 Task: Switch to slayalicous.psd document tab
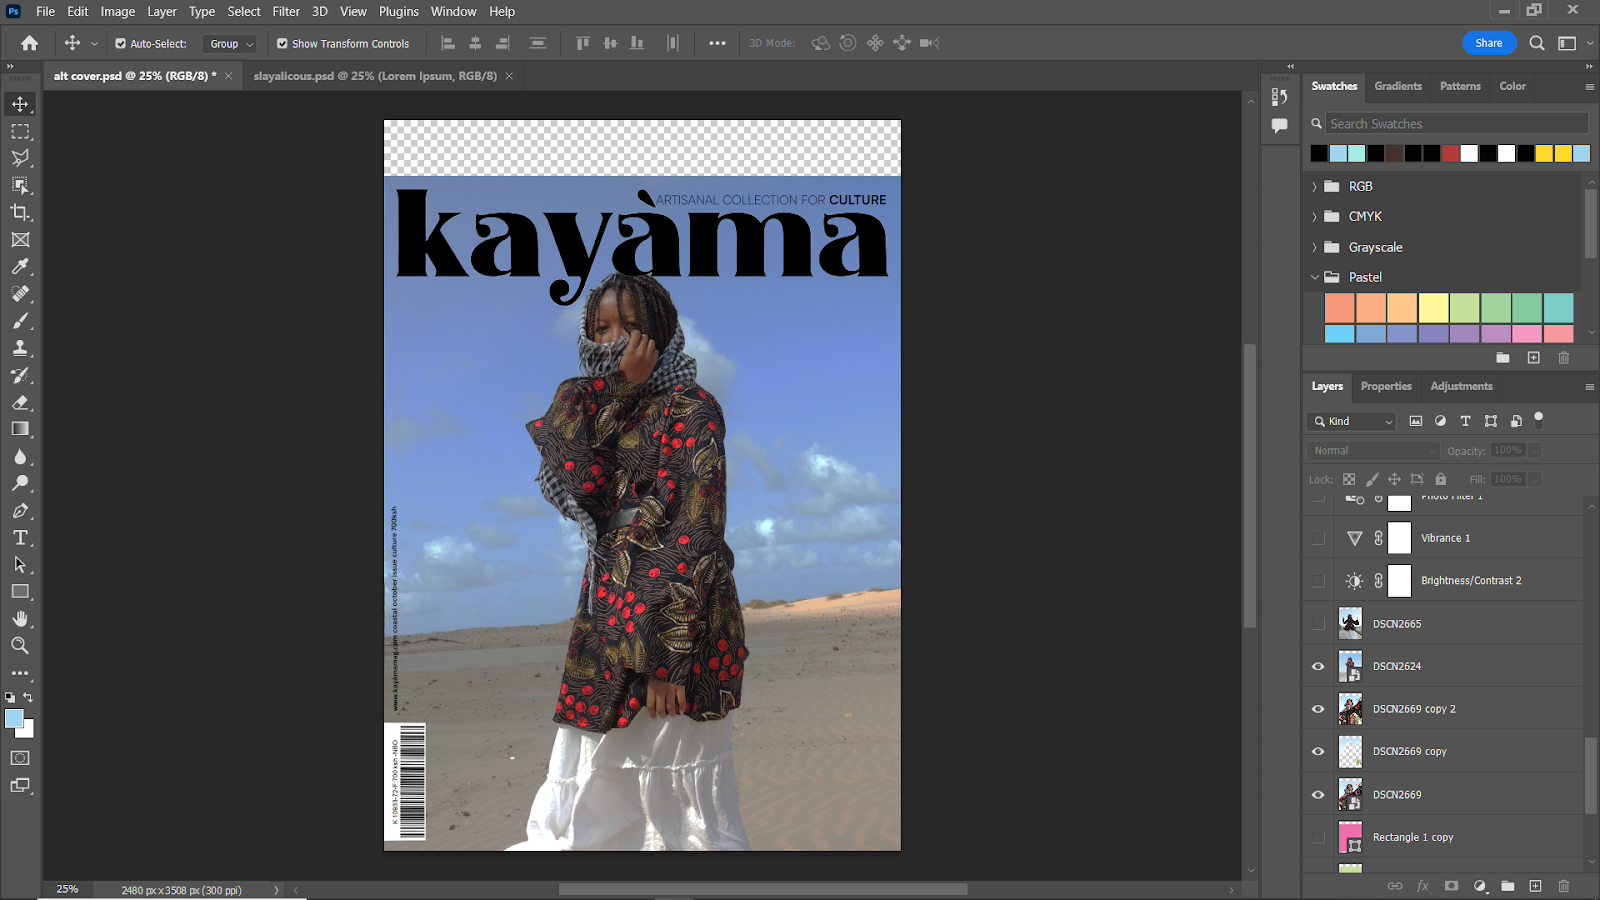(x=375, y=76)
